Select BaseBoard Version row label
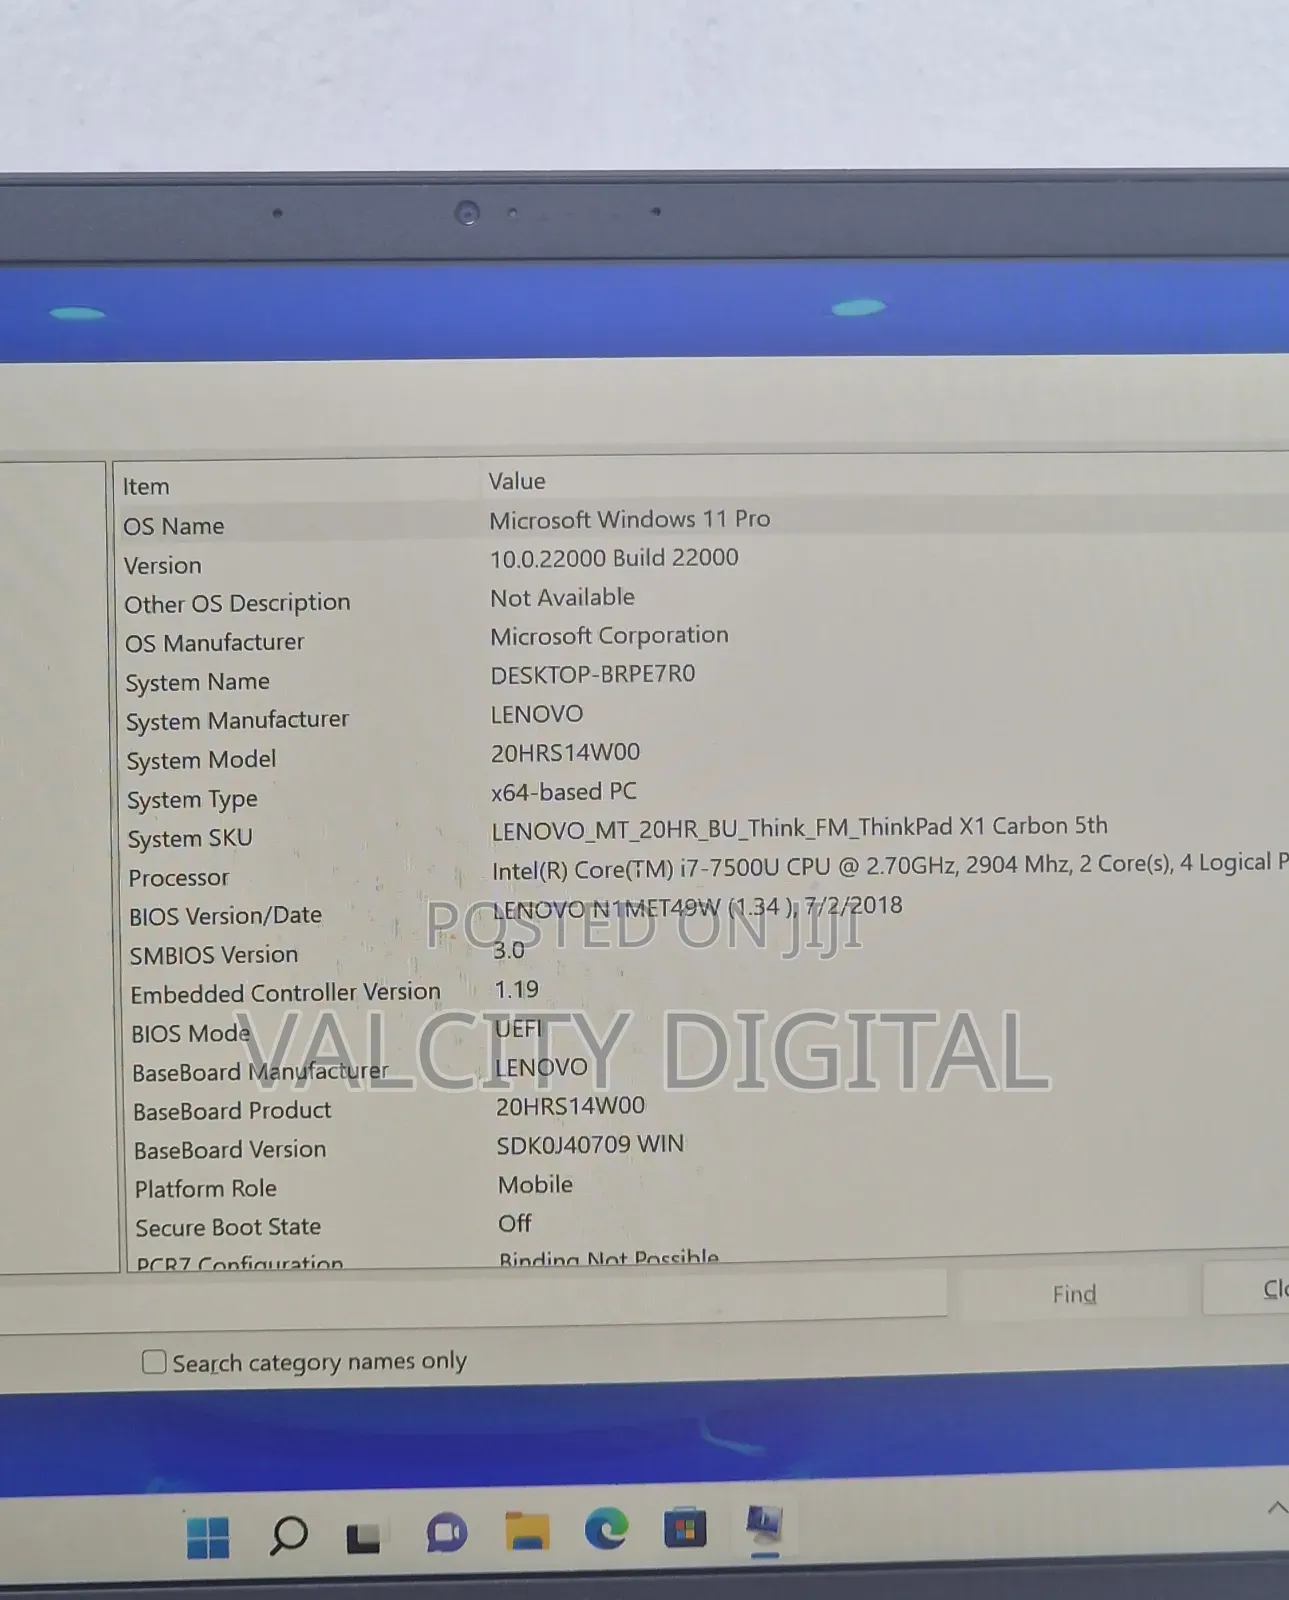The image size is (1289, 1600). coord(230,1150)
